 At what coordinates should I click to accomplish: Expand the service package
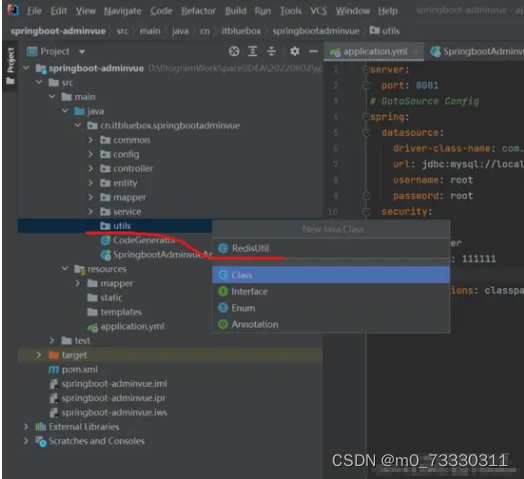click(90, 212)
